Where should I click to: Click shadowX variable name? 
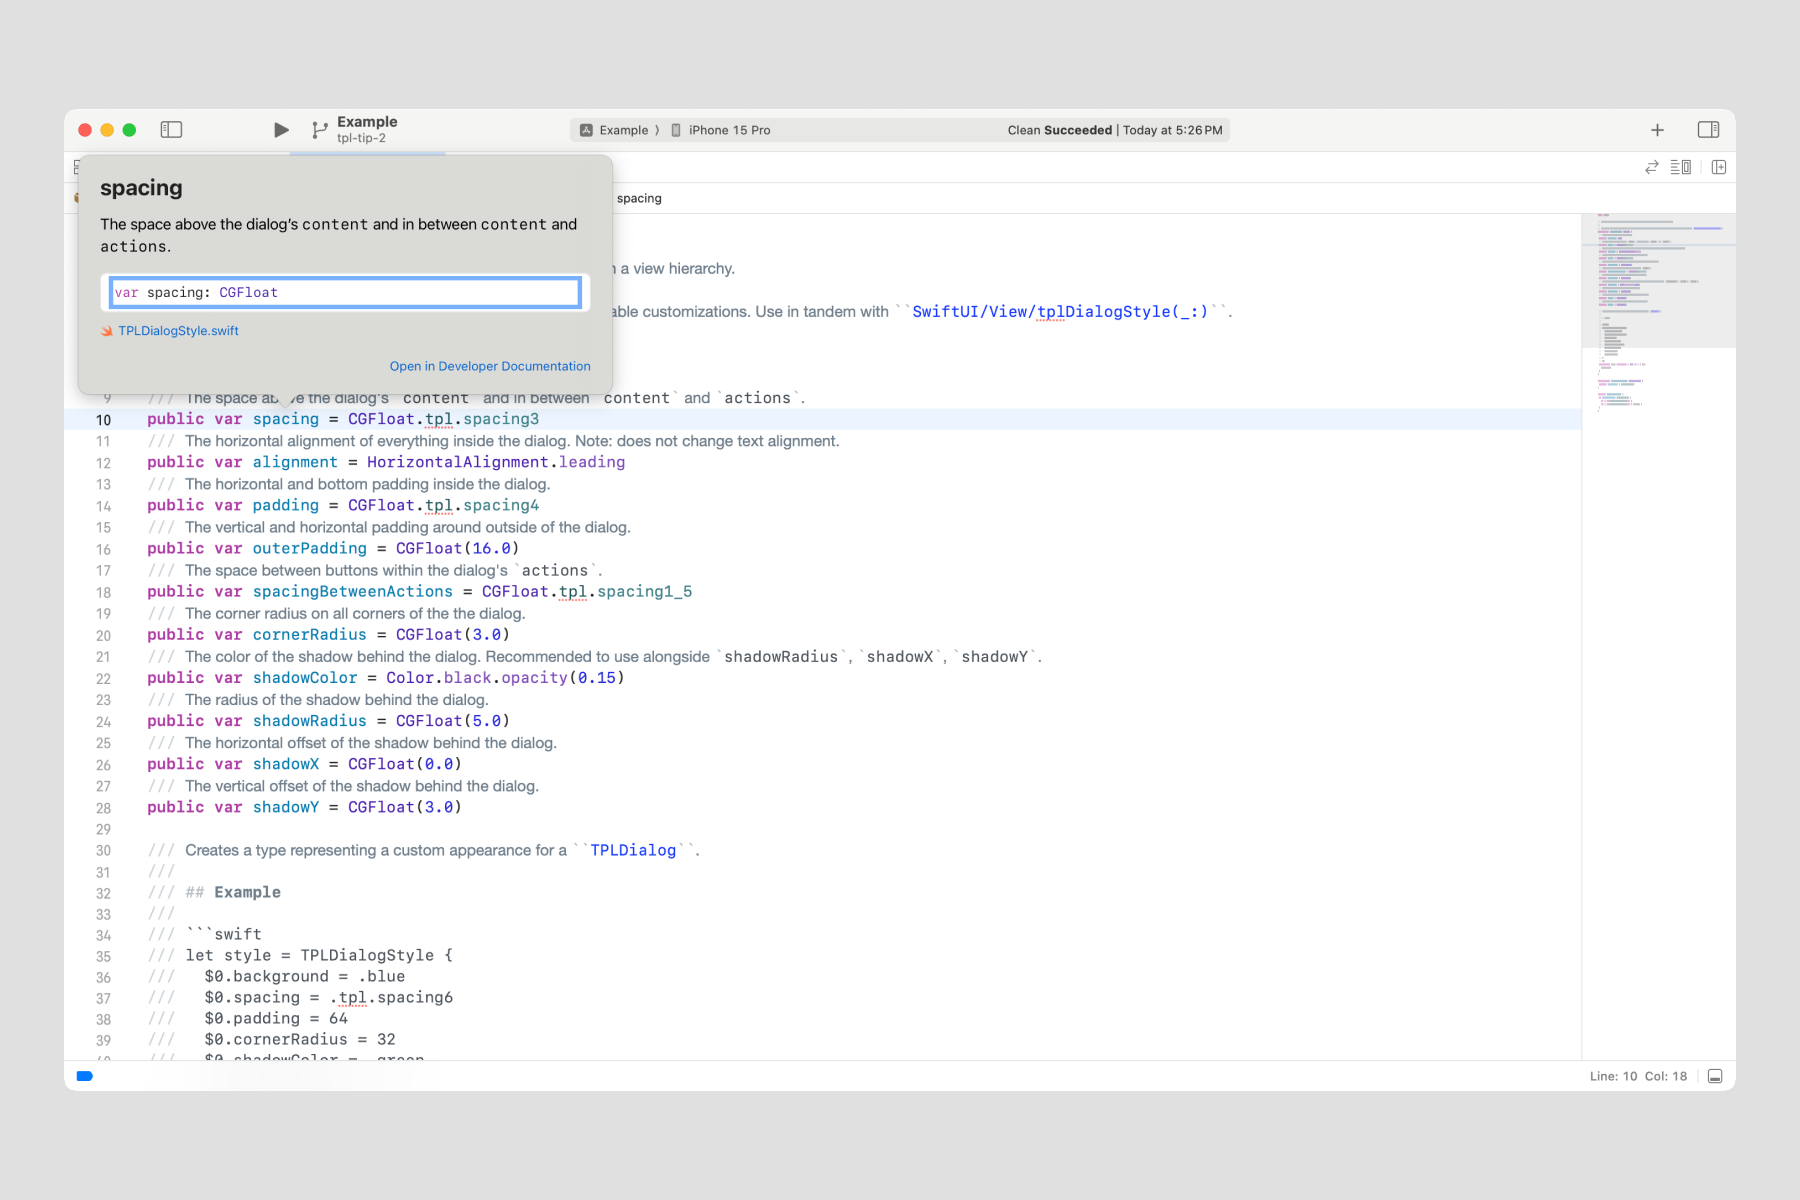tap(286, 763)
